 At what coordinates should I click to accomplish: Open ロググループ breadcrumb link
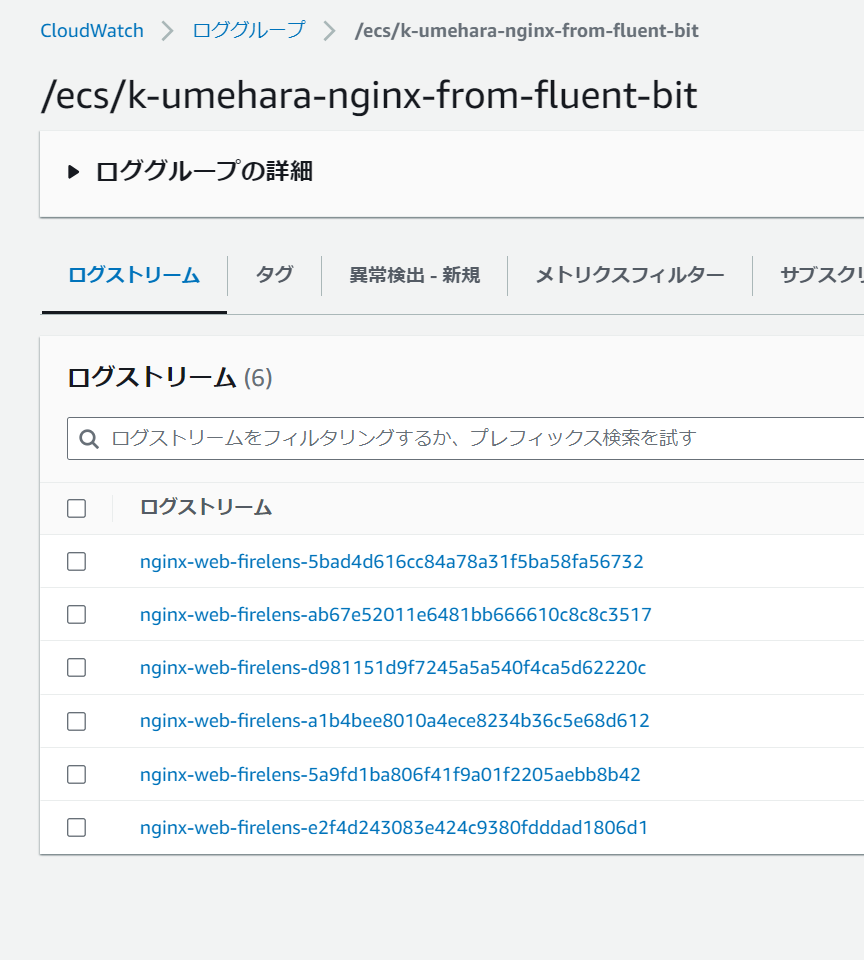249,31
